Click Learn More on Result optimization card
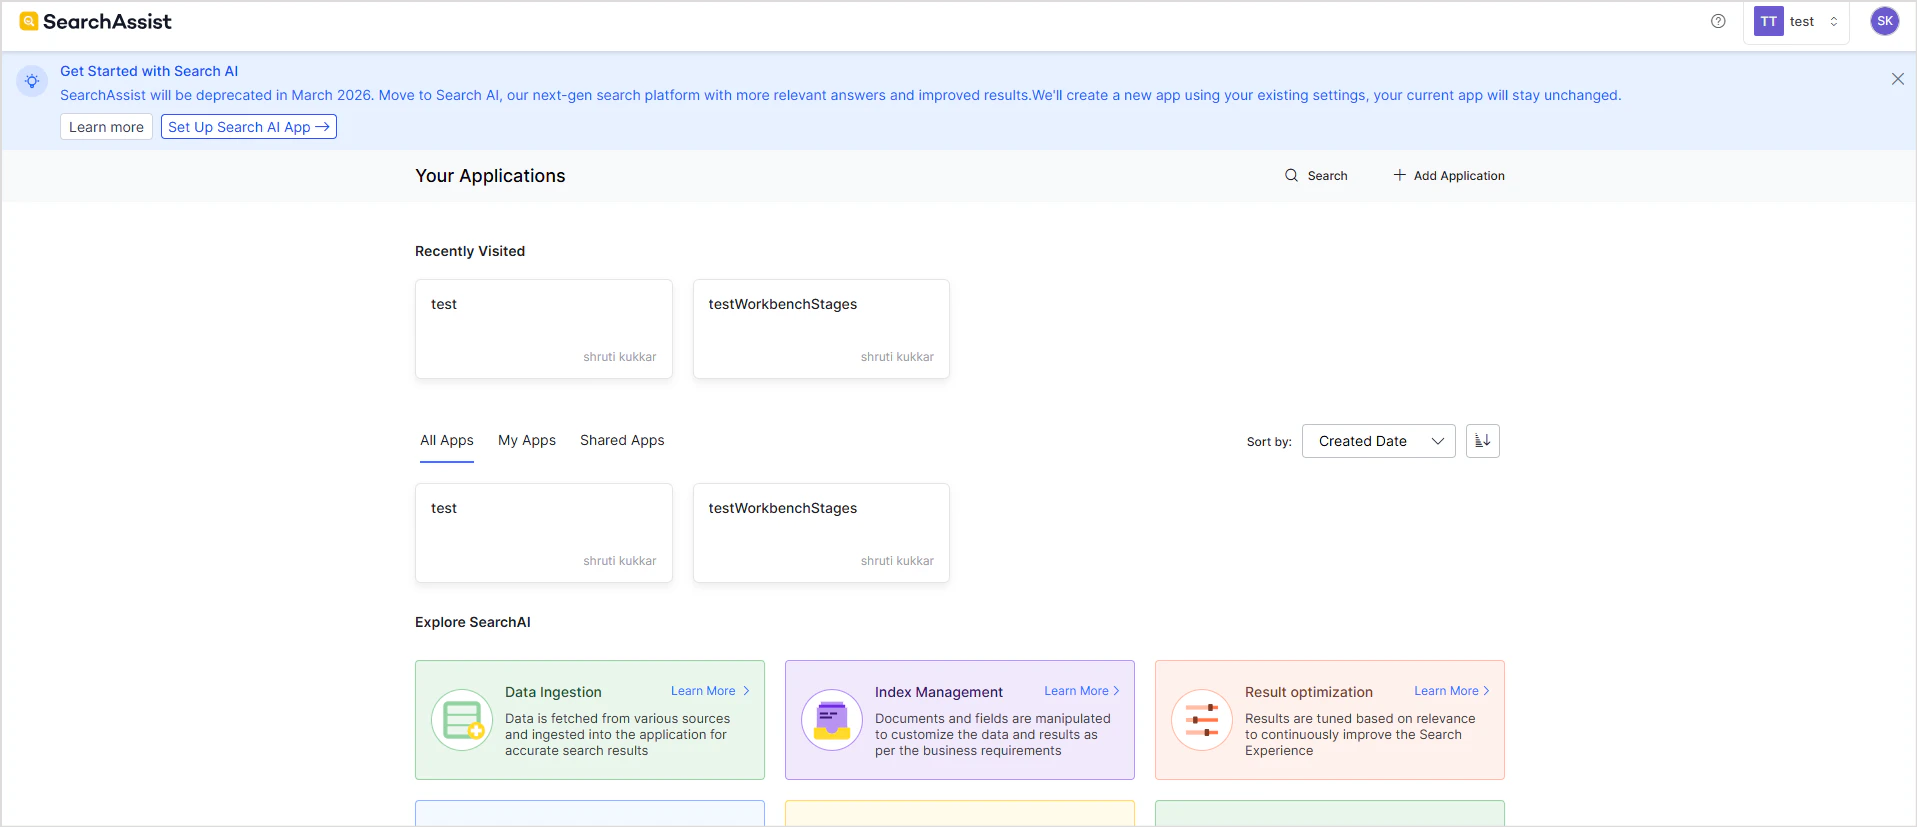 pos(1452,691)
